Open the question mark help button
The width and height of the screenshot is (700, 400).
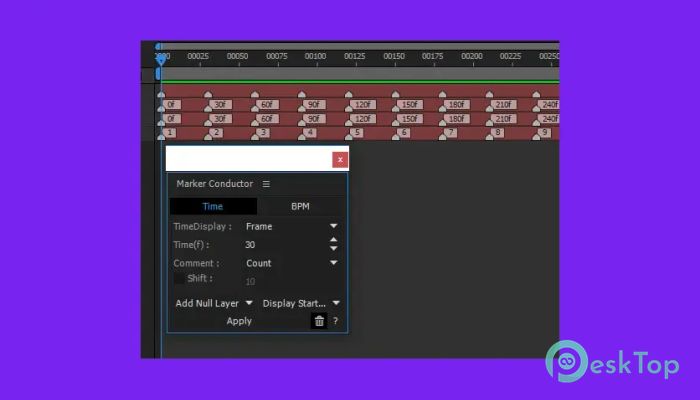[335, 321]
